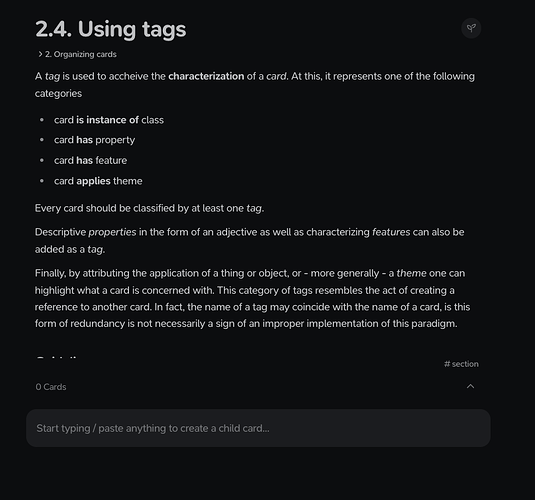Viewport: 535px width, 500px height.
Task: Click the partially hidden heading below the paragraph
Action: point(57,357)
